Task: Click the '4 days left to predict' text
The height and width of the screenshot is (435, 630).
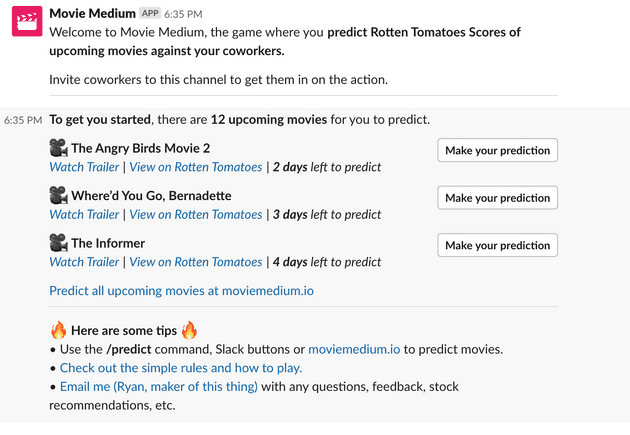Action: [327, 261]
